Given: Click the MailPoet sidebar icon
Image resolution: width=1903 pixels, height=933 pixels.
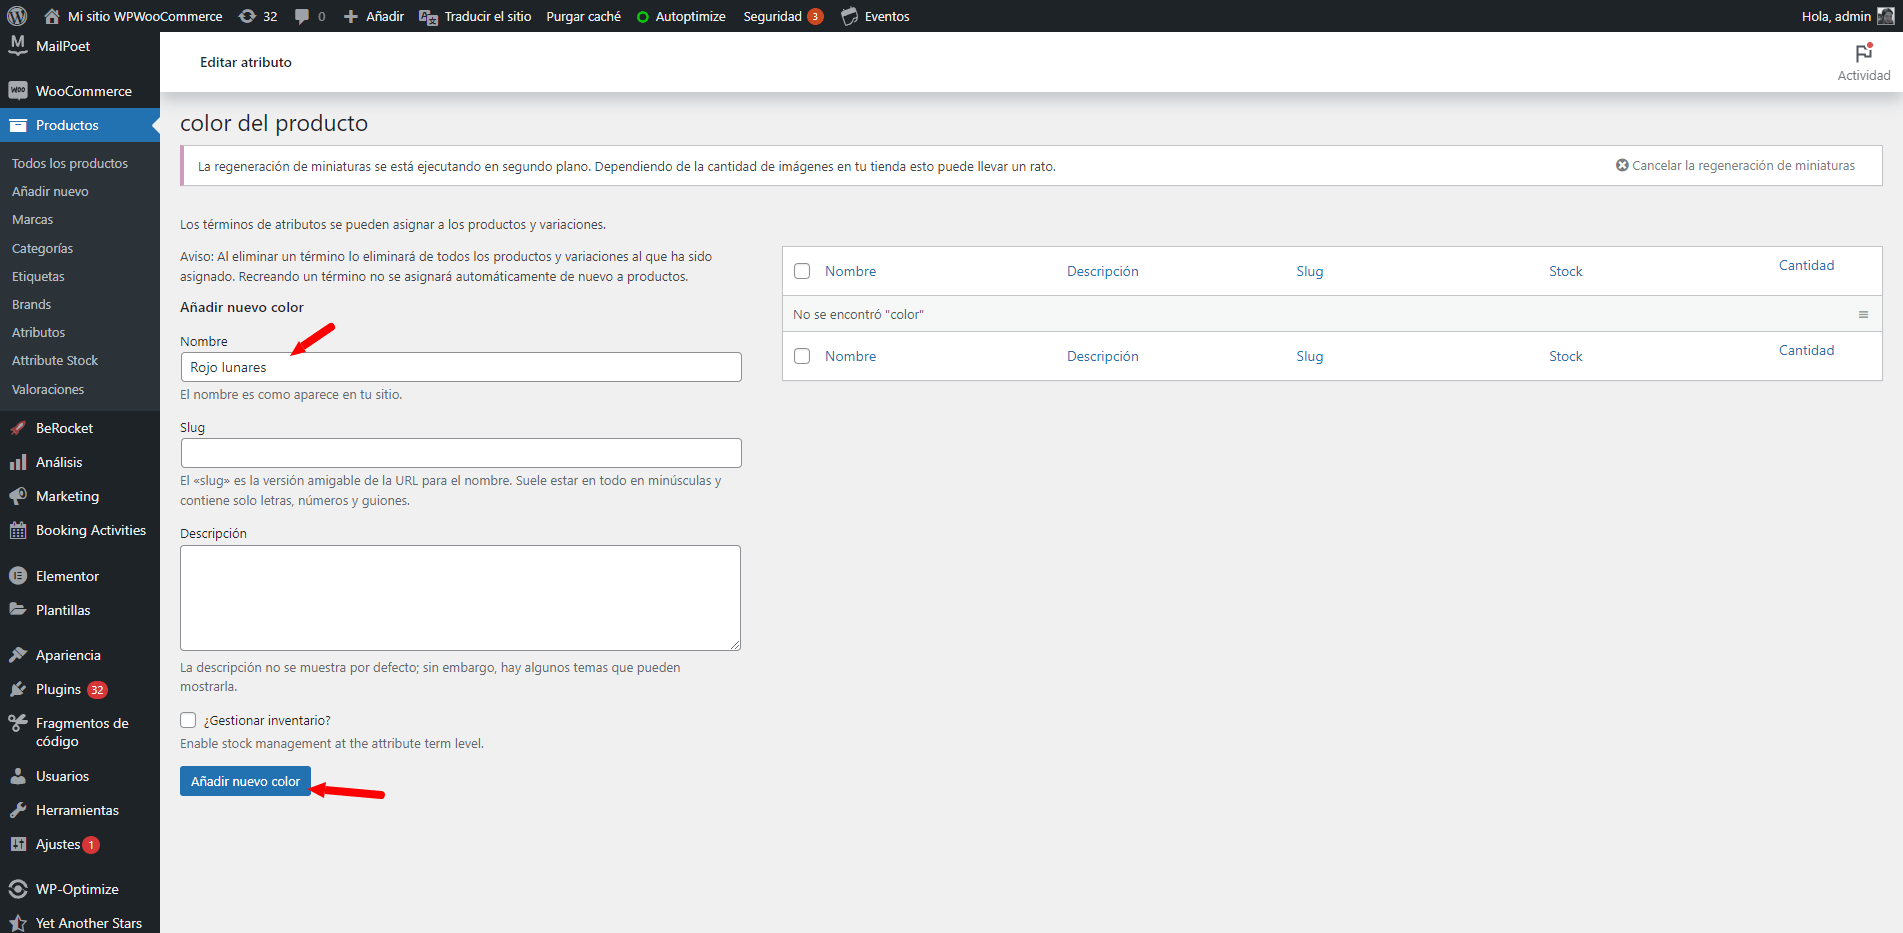Looking at the screenshot, I should point(17,46).
